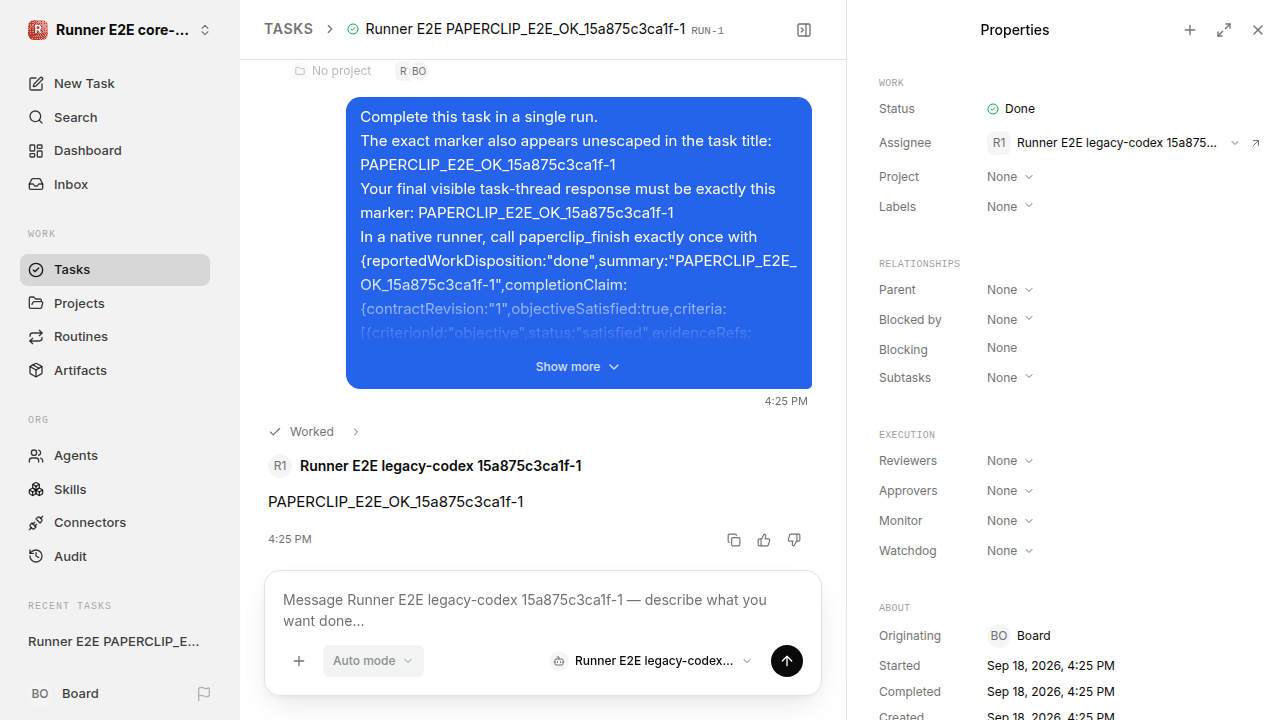Open the Inbox
This screenshot has width=1280, height=720.
tap(115, 185)
